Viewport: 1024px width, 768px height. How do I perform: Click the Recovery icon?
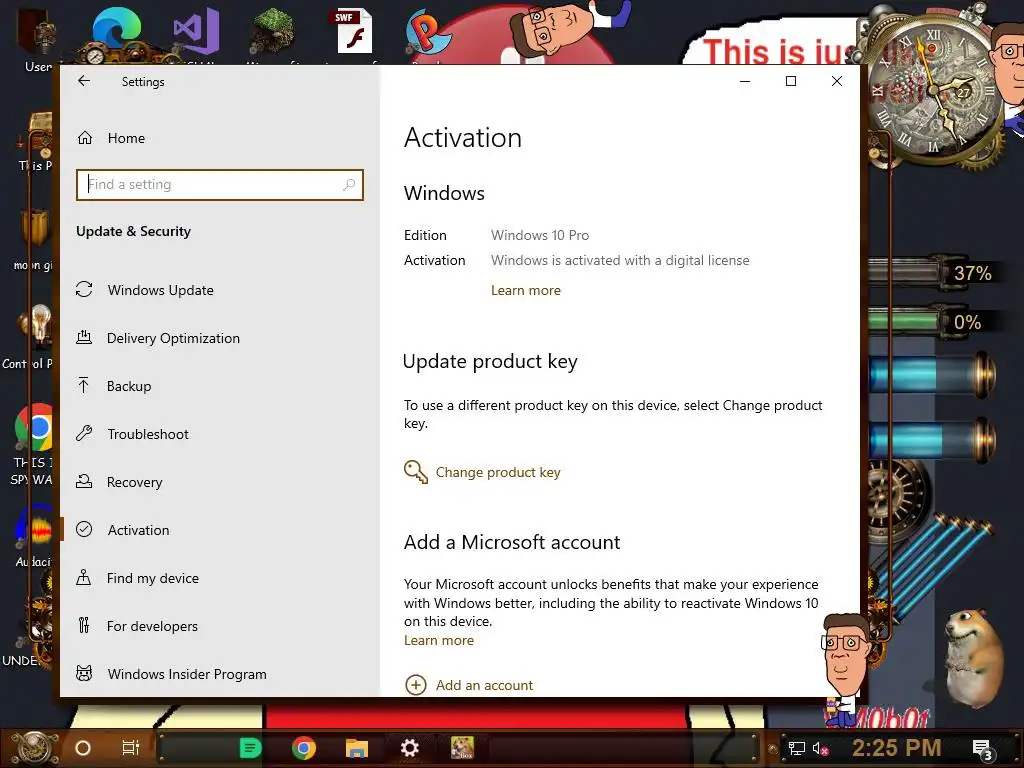point(84,481)
